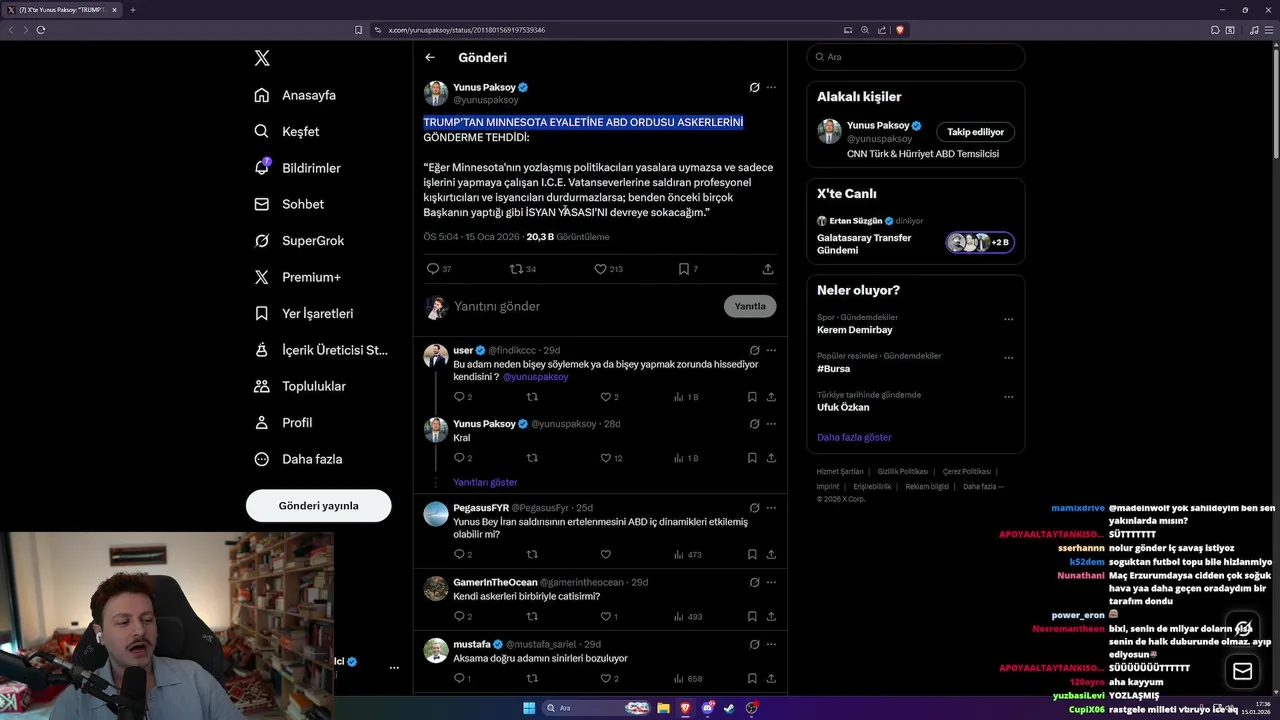Click Yanıtını gönder reply field
The height and width of the screenshot is (720, 1280).
tap(584, 306)
